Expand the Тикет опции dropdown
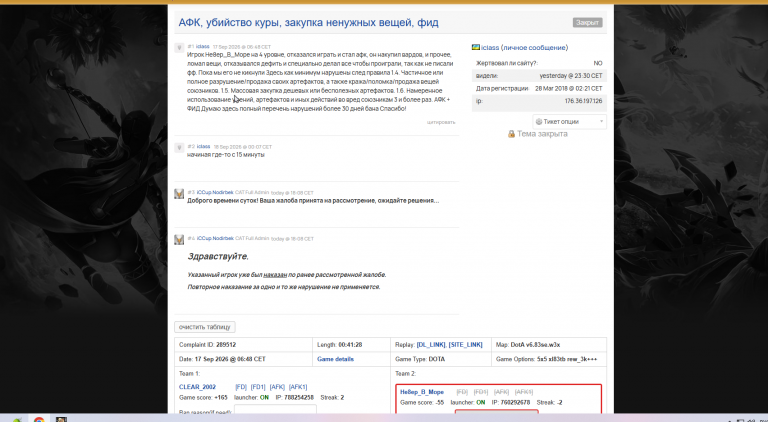 point(569,121)
